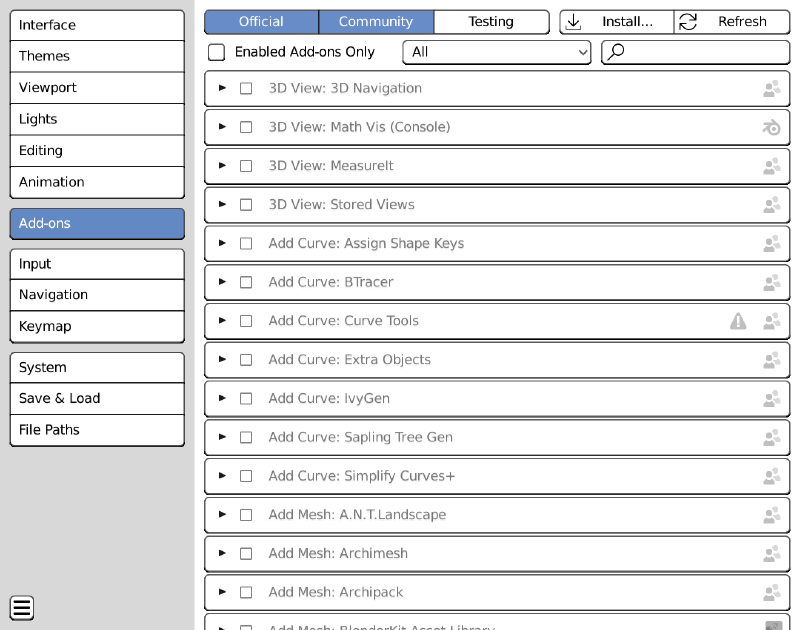Click the warning icon on Curve Tools
The image size is (800, 630).
pos(738,321)
